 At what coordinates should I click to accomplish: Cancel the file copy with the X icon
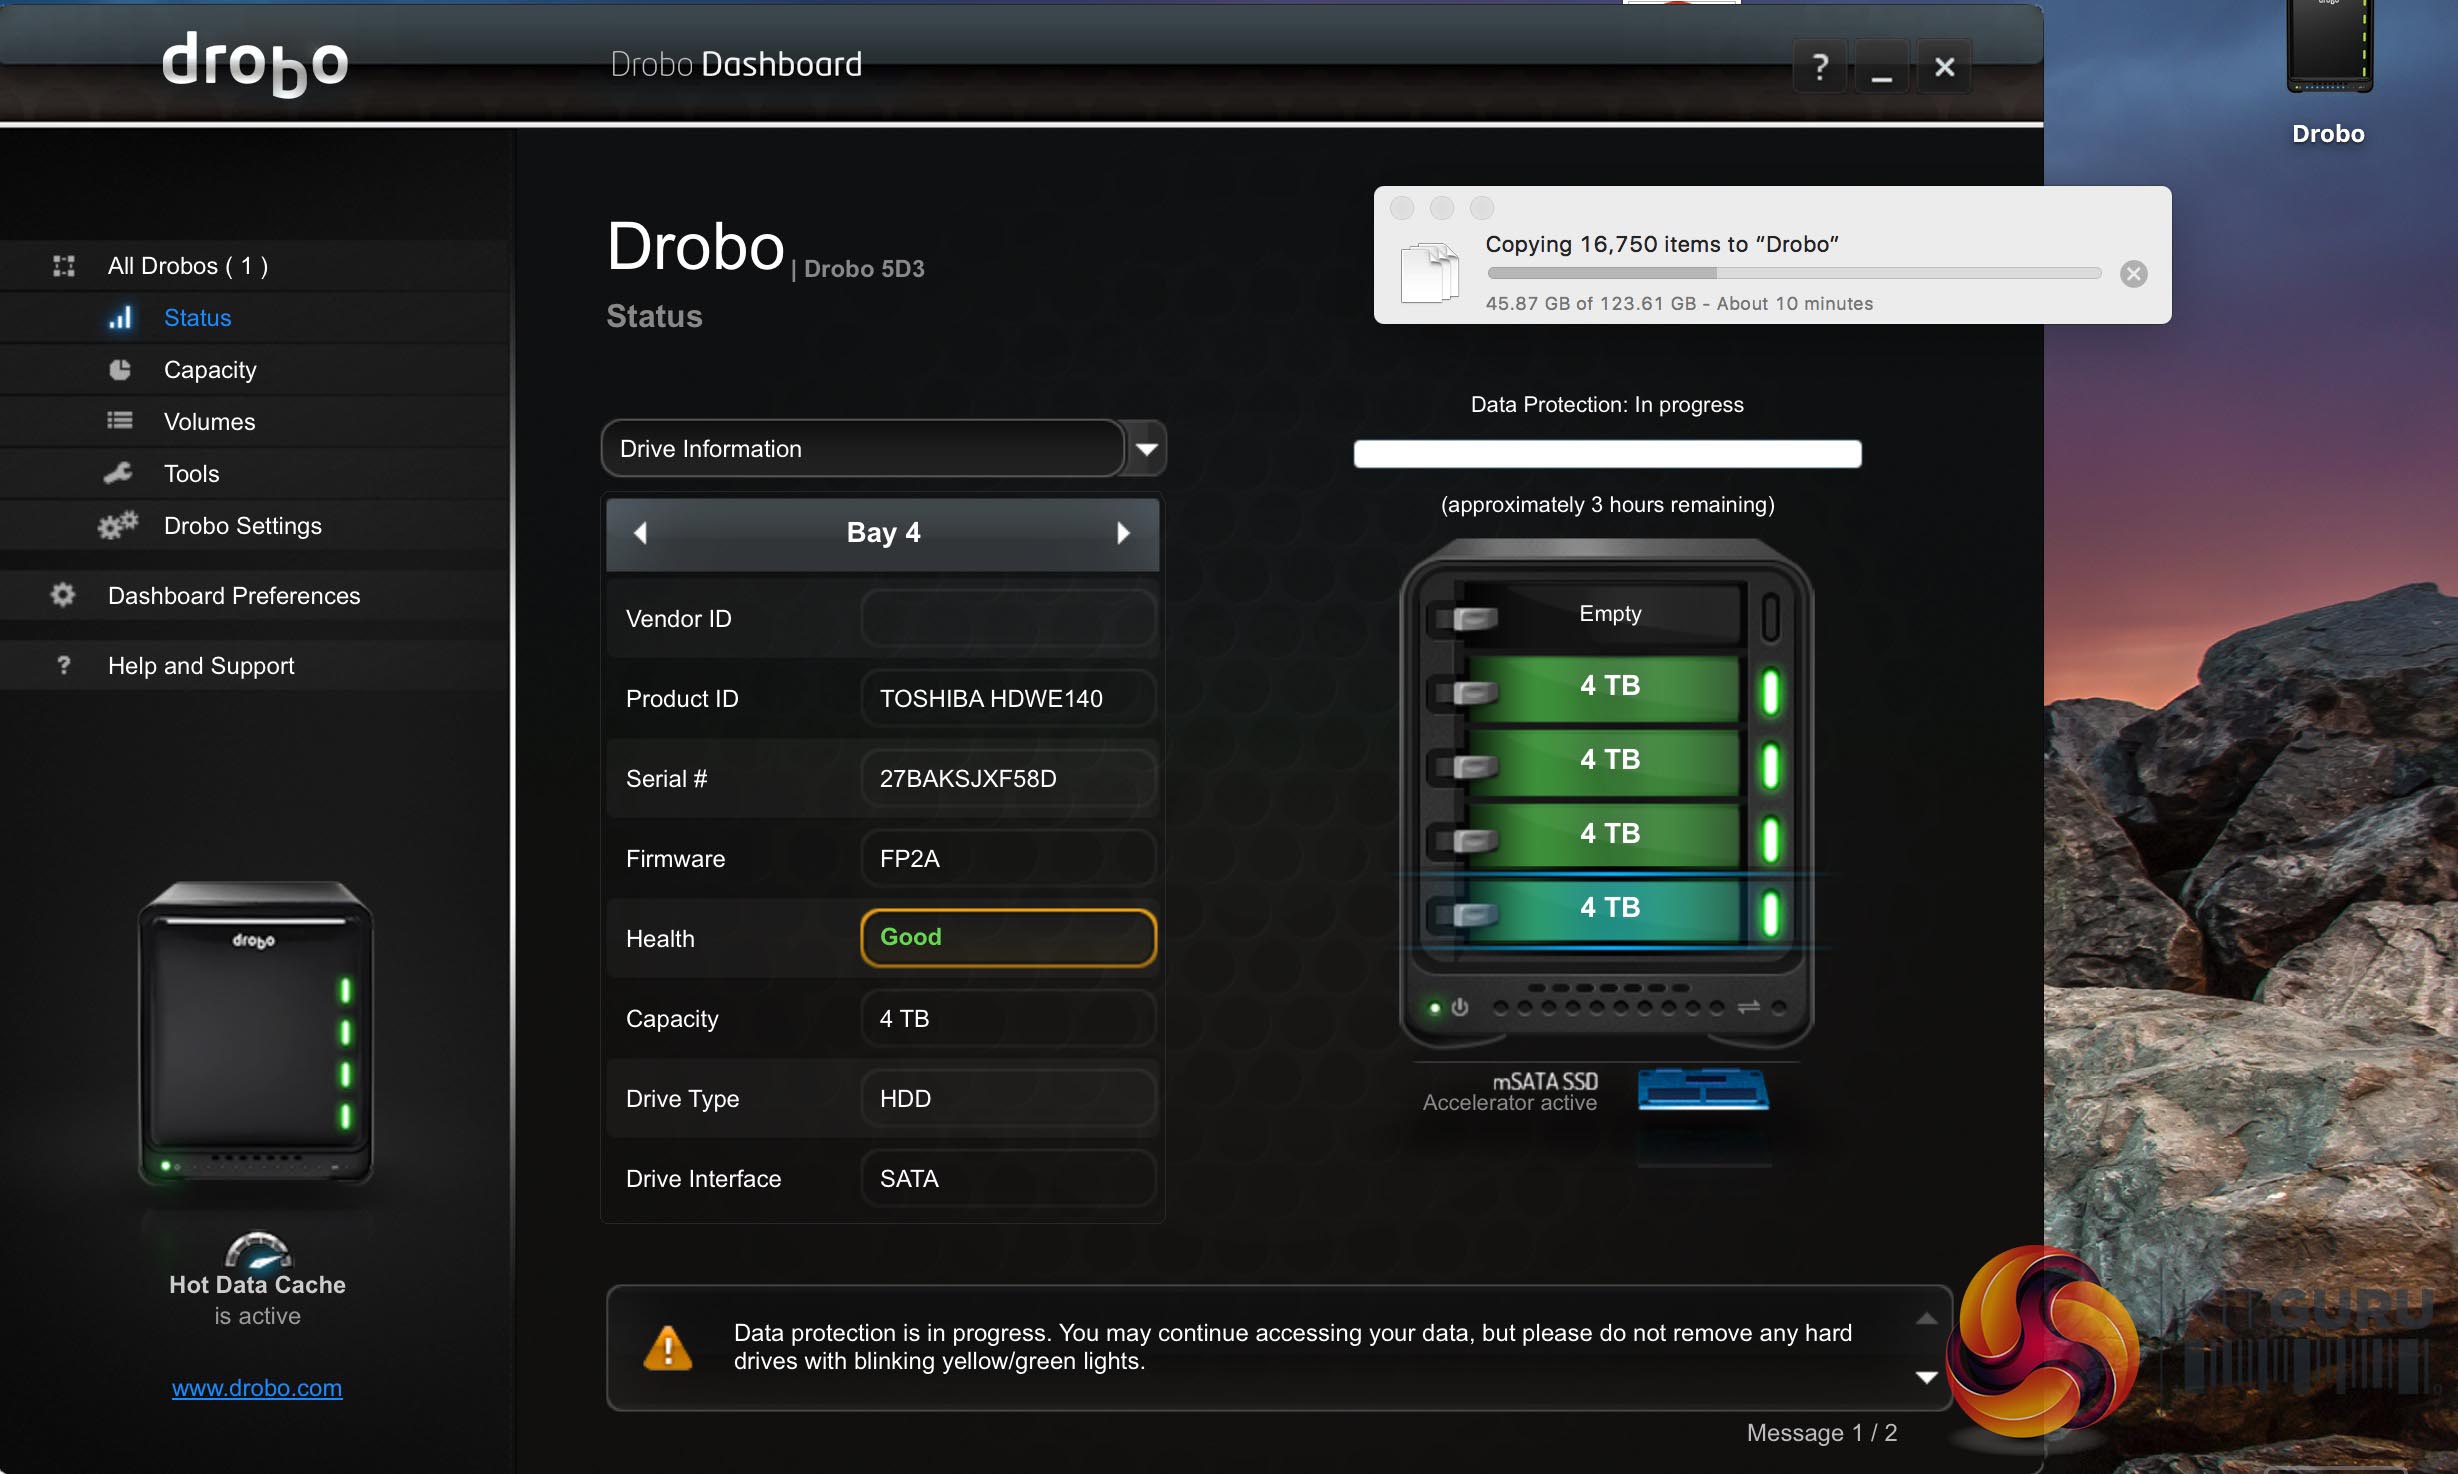(x=2133, y=274)
